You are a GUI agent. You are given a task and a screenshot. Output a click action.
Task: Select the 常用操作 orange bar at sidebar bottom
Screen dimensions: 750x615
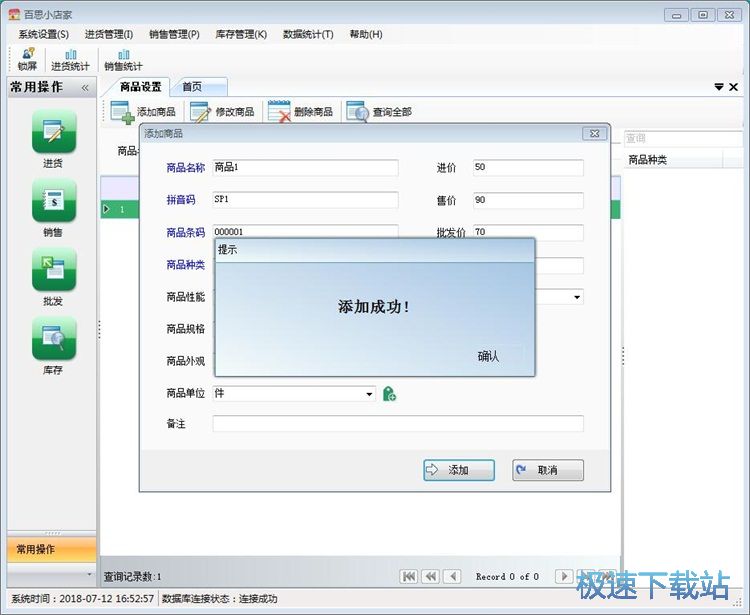52,549
